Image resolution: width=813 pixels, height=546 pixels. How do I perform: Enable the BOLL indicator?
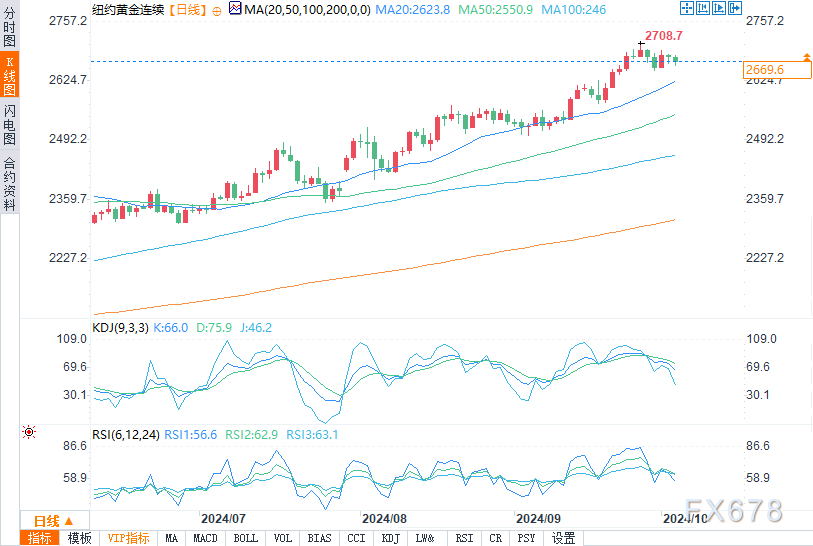click(246, 538)
